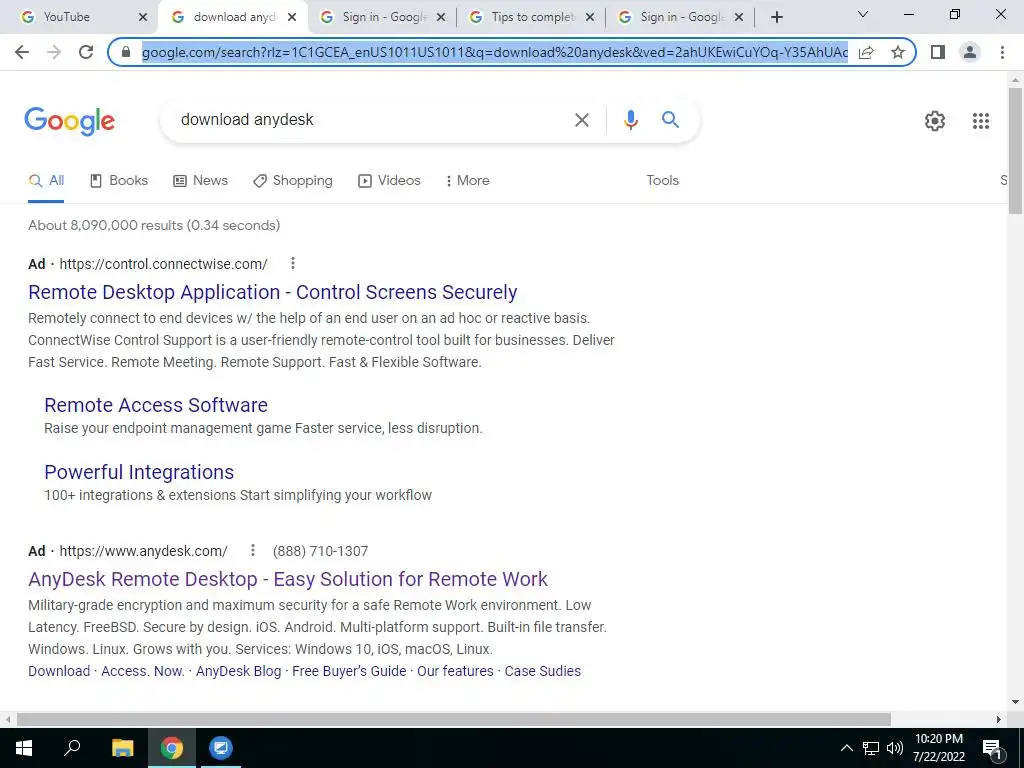Viewport: 1024px width, 768px height.
Task: Switch to the YouTube browser tab
Action: [76, 17]
